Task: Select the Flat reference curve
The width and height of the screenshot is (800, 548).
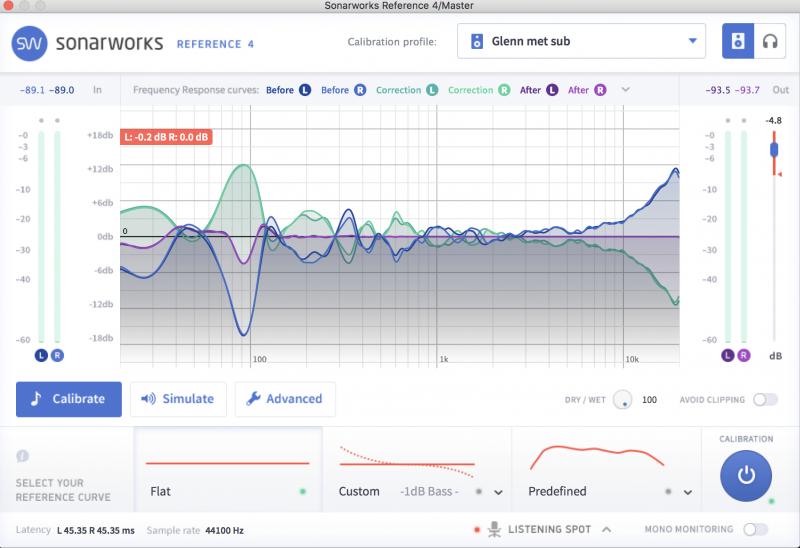Action: 228,469
